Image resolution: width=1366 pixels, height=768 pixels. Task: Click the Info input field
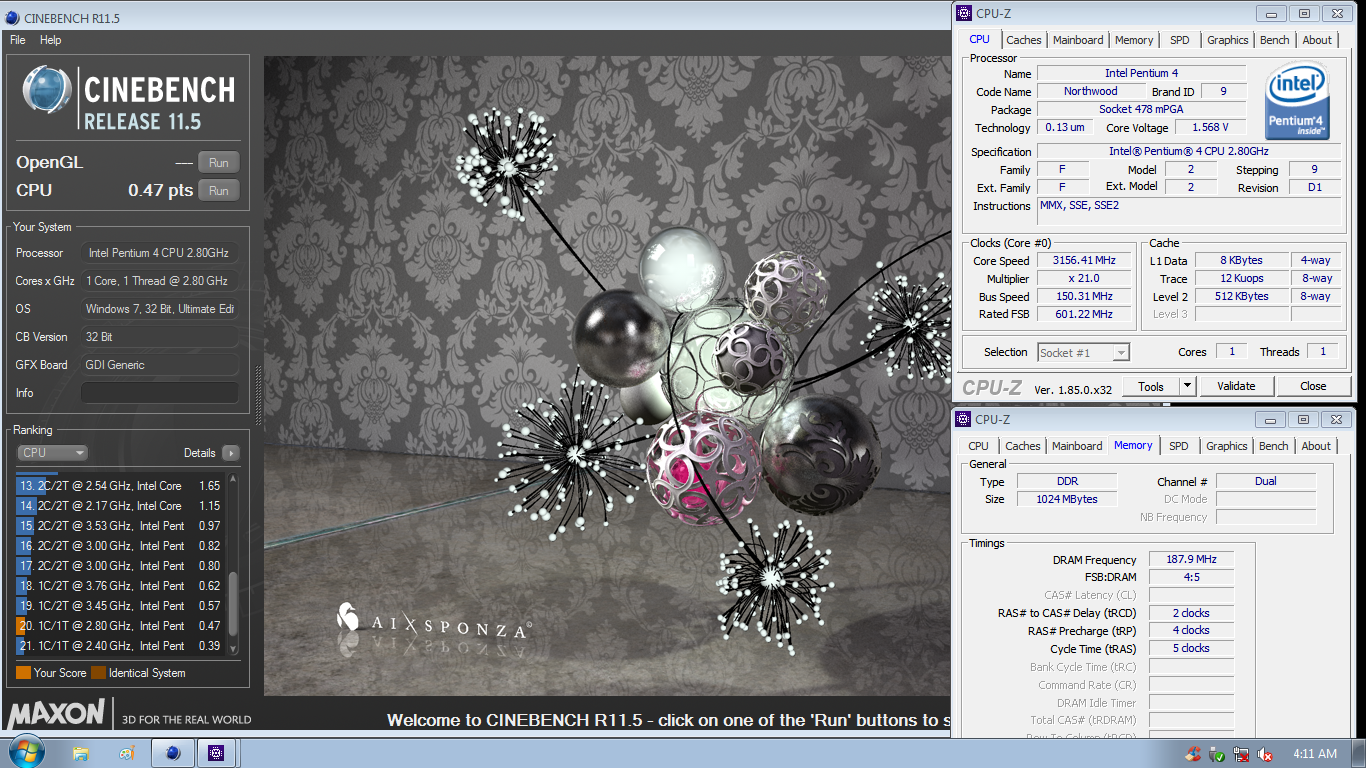pos(159,393)
